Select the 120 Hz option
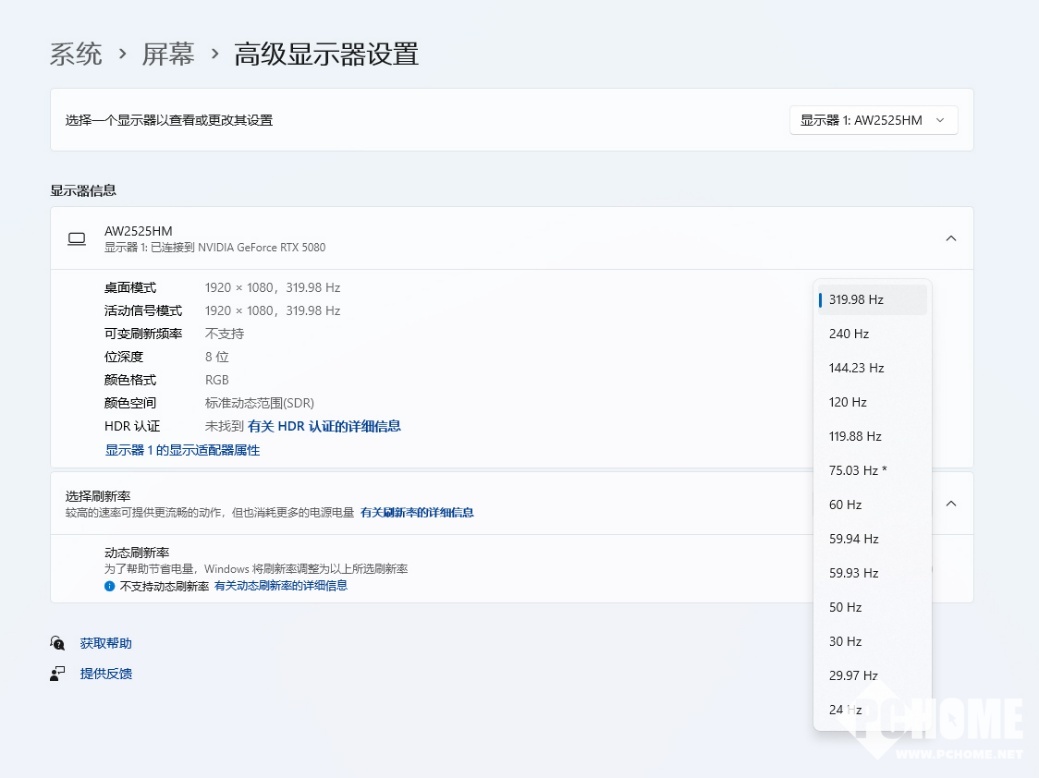This screenshot has width=1039, height=778. point(872,402)
